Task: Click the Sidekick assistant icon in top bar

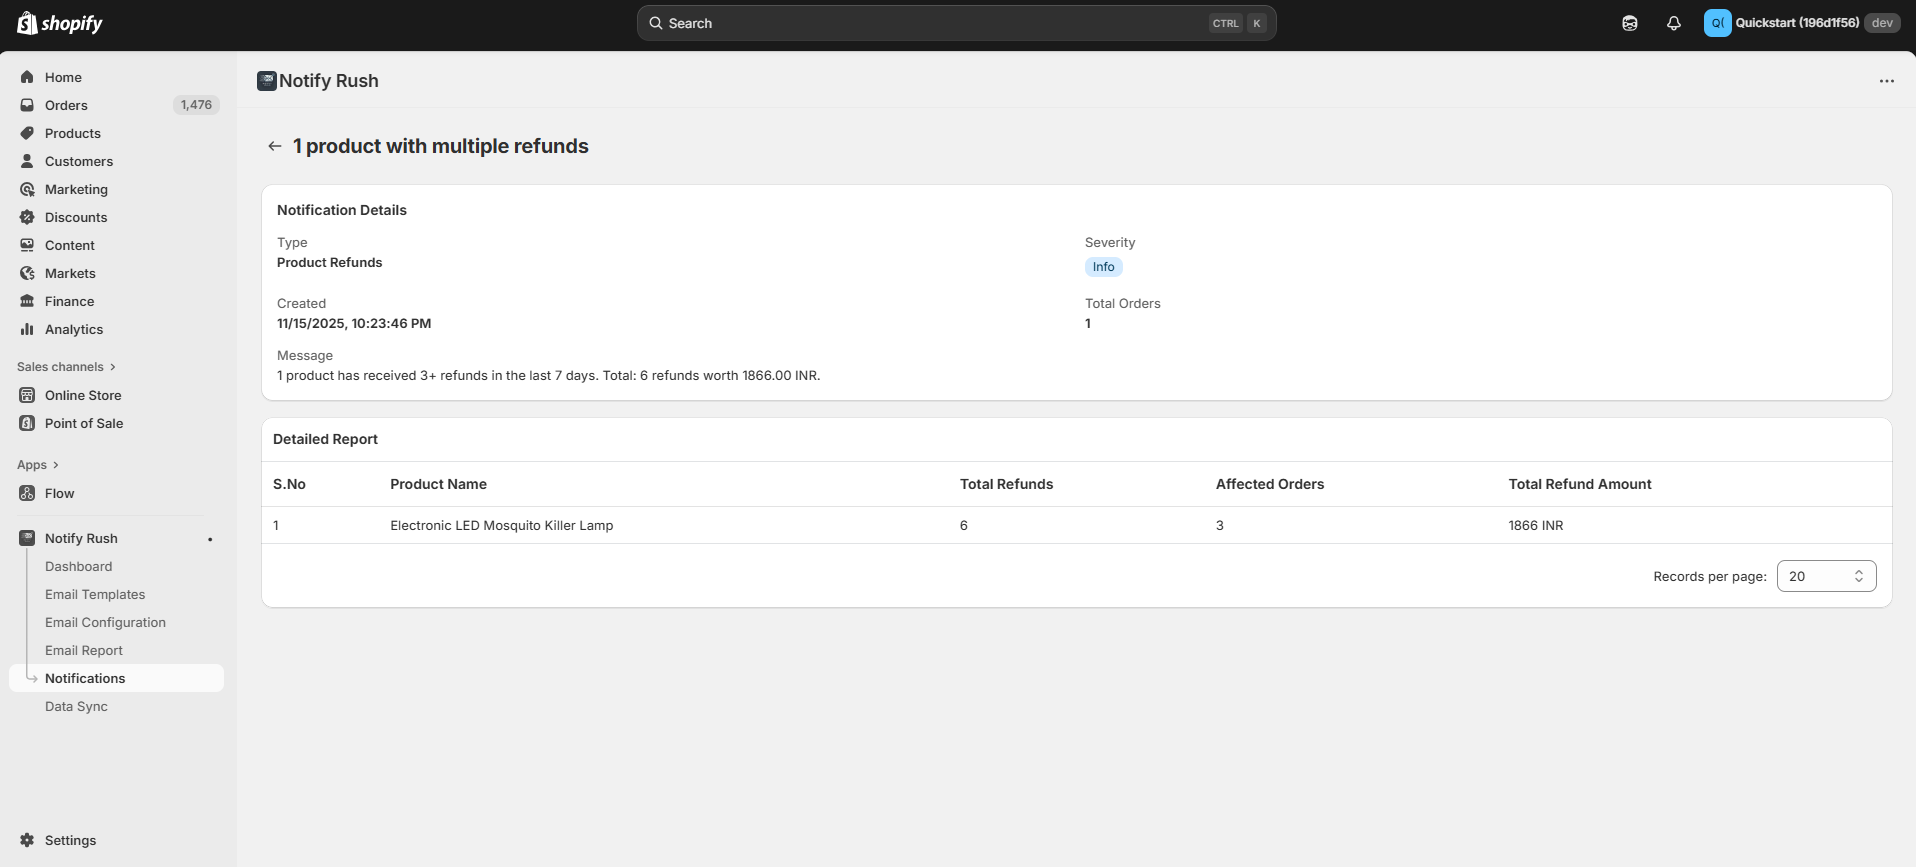Action: coord(1629,23)
